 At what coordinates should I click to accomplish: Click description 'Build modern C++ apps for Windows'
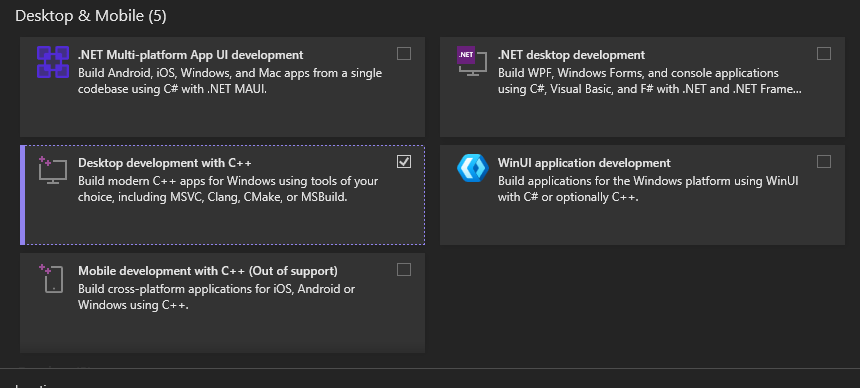click(x=228, y=189)
